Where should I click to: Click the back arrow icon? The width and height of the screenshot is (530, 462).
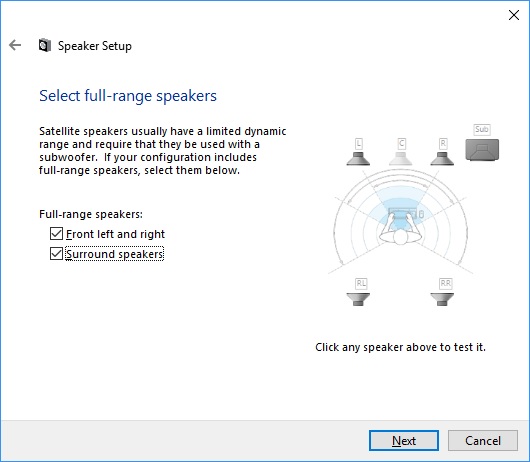tap(15, 45)
